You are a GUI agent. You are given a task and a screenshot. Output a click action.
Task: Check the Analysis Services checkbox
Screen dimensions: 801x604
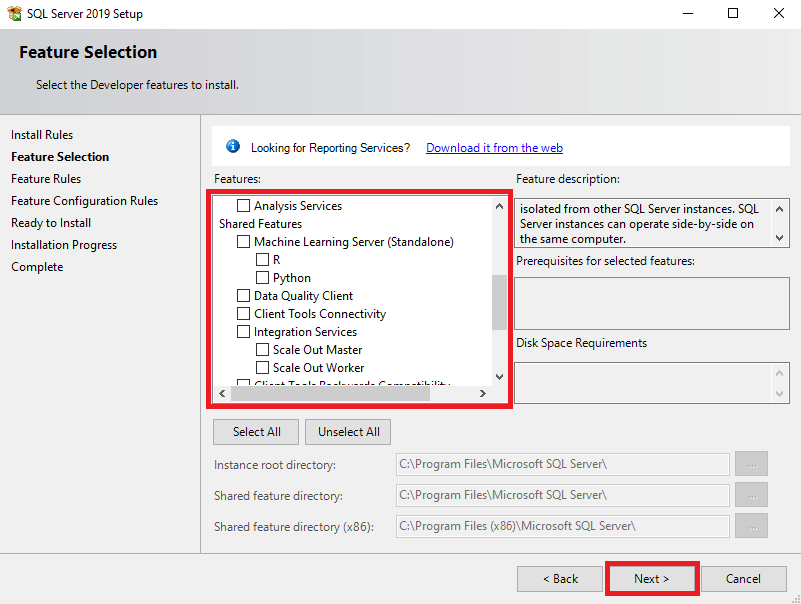click(x=243, y=205)
